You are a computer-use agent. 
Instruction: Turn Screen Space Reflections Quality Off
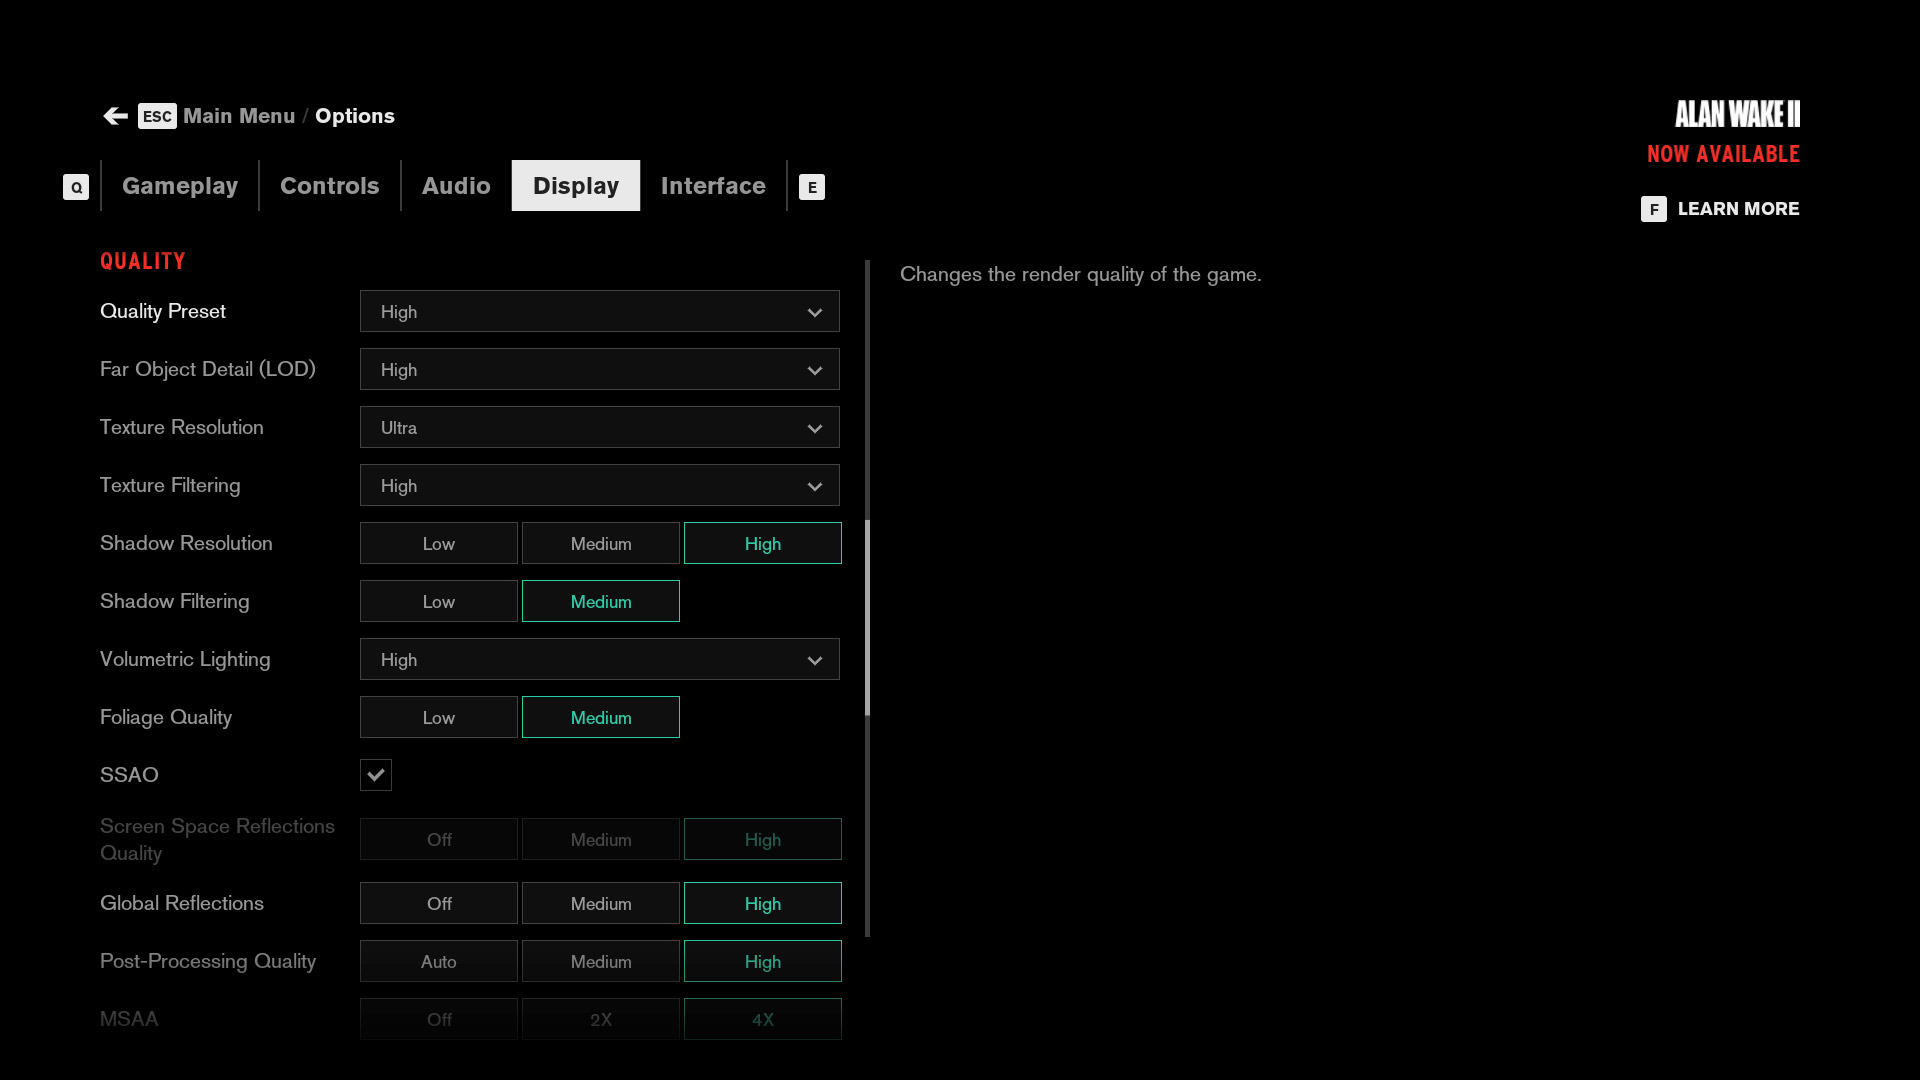pos(439,839)
